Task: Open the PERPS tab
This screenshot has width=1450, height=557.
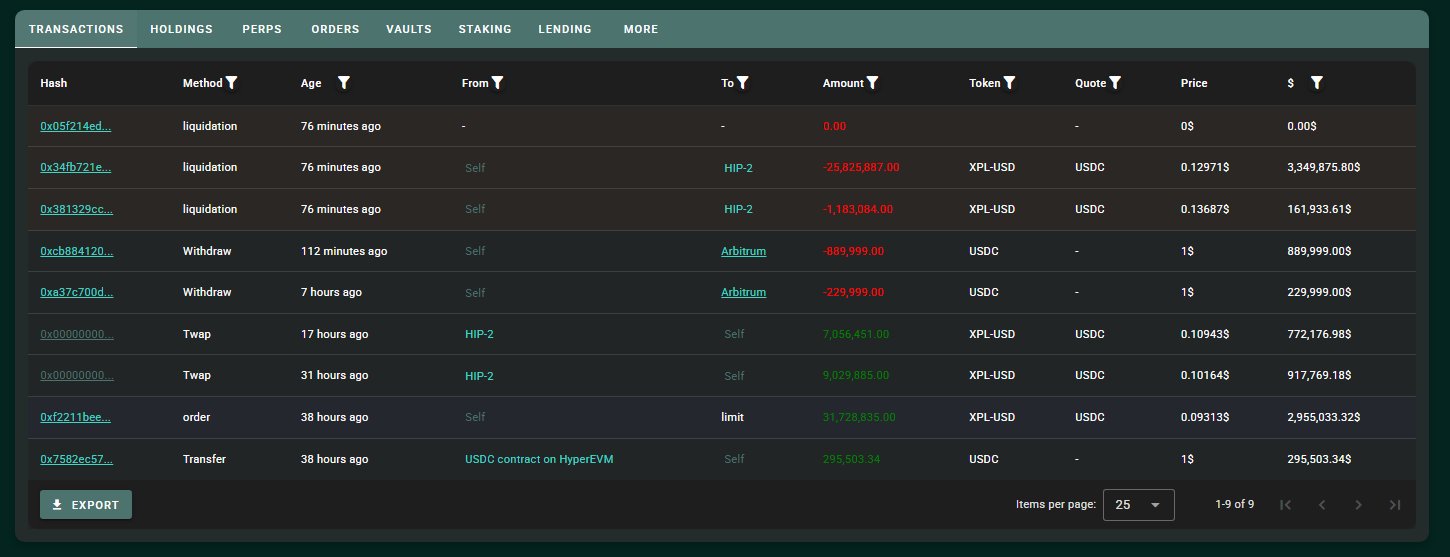Action: coord(262,29)
